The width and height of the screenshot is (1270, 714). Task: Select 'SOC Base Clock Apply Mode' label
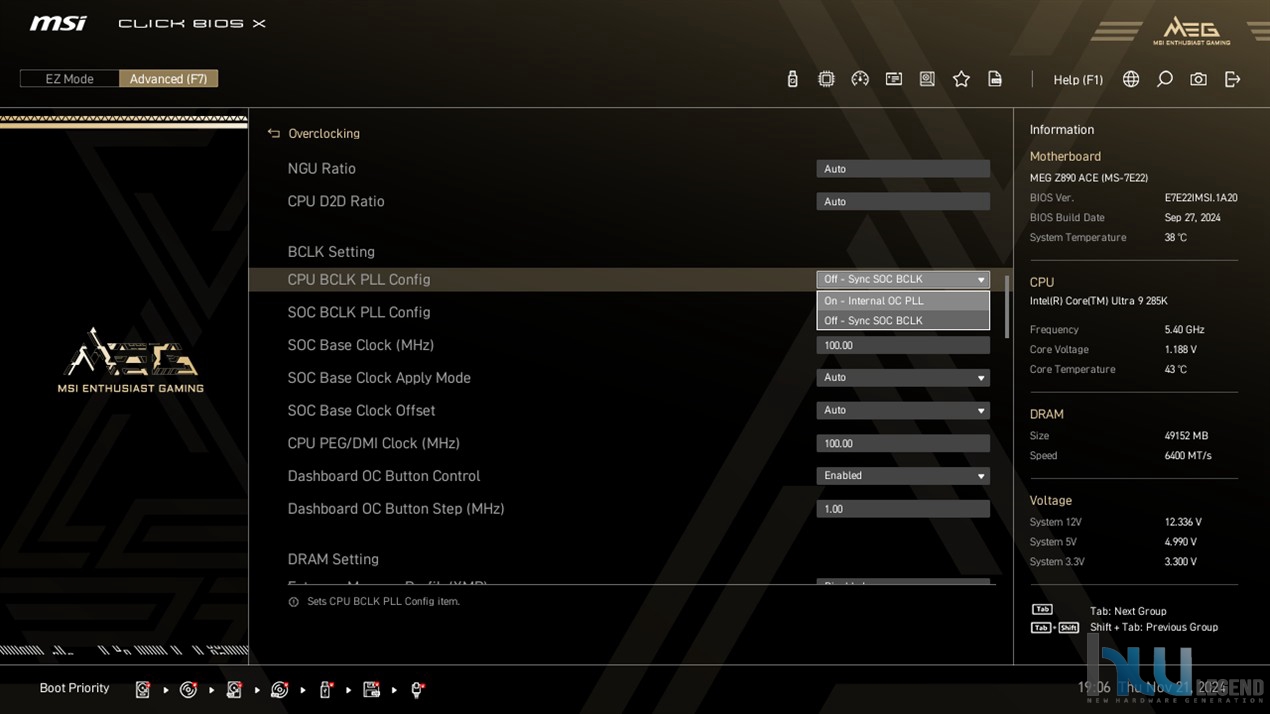tap(379, 378)
